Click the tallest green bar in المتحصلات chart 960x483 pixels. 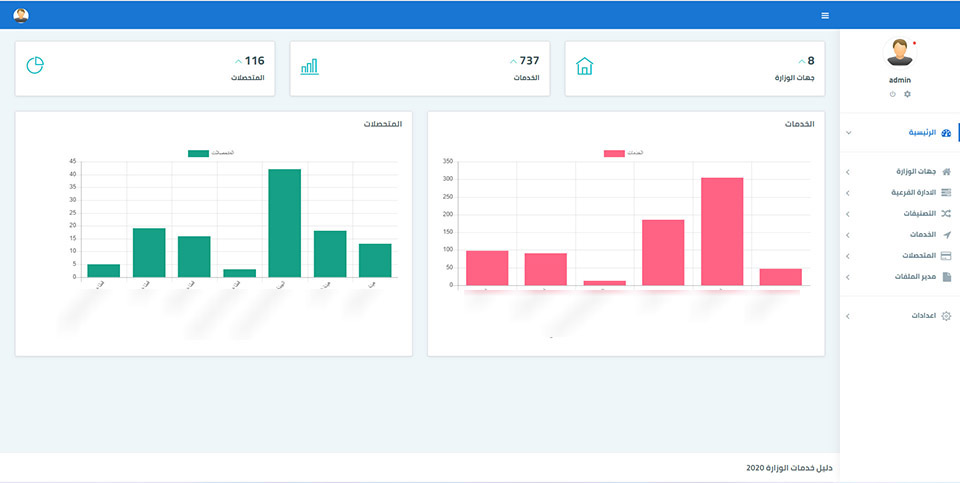coord(285,223)
